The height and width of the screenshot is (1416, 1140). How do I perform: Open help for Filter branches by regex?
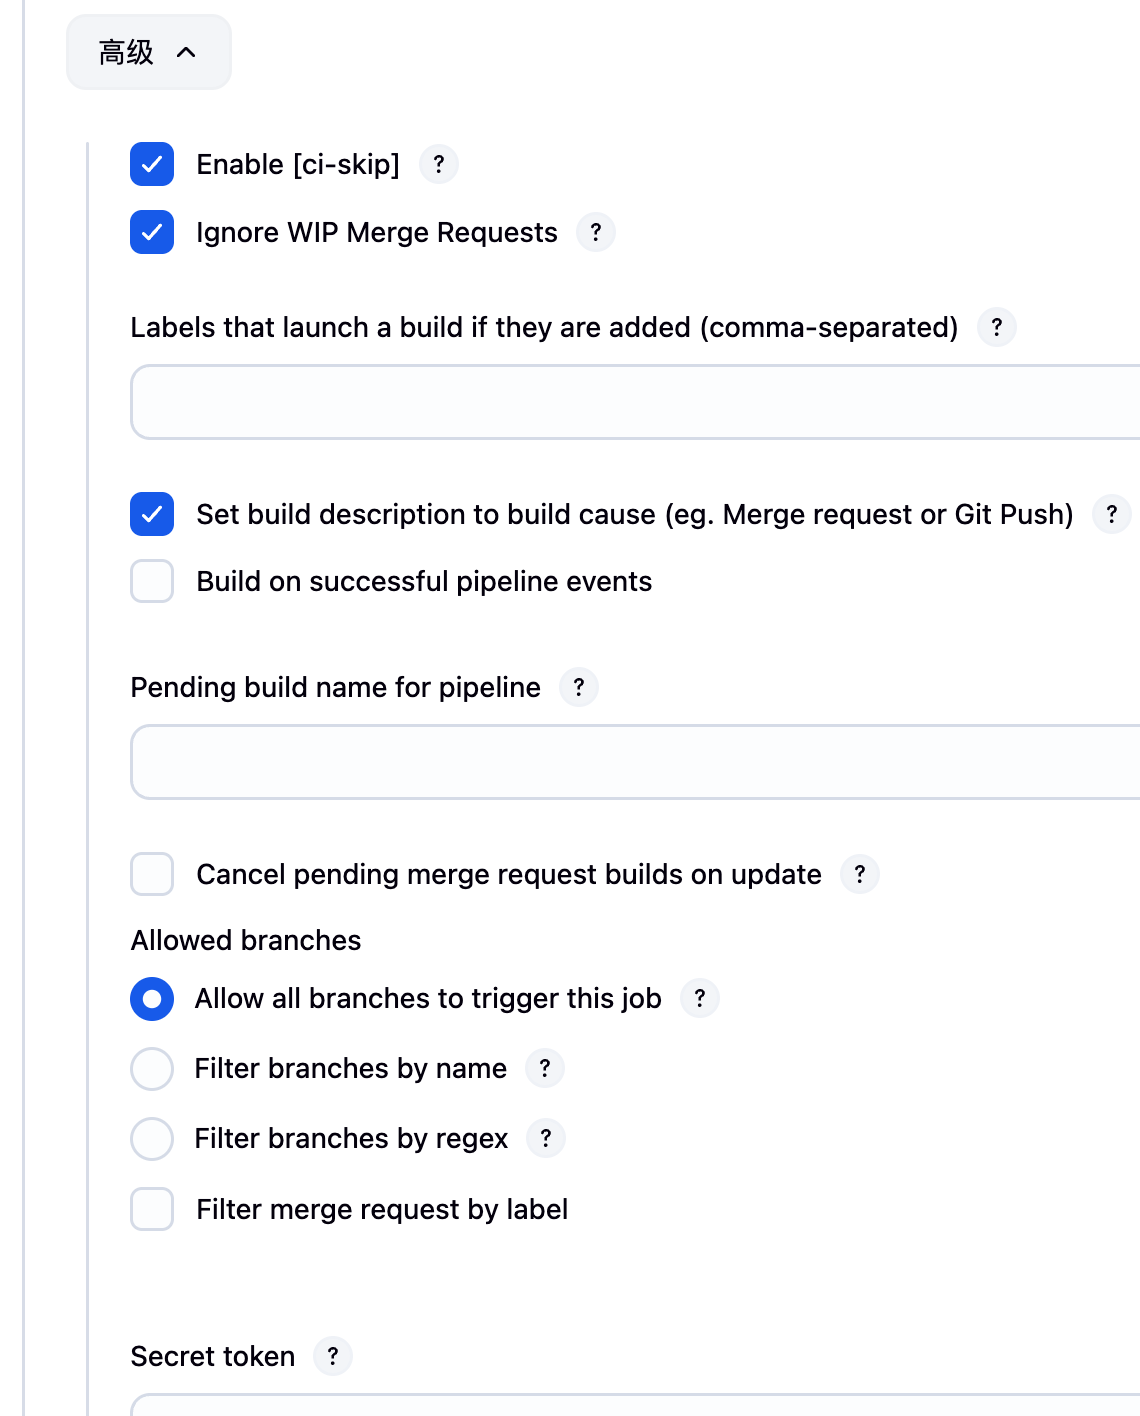coord(546,1138)
